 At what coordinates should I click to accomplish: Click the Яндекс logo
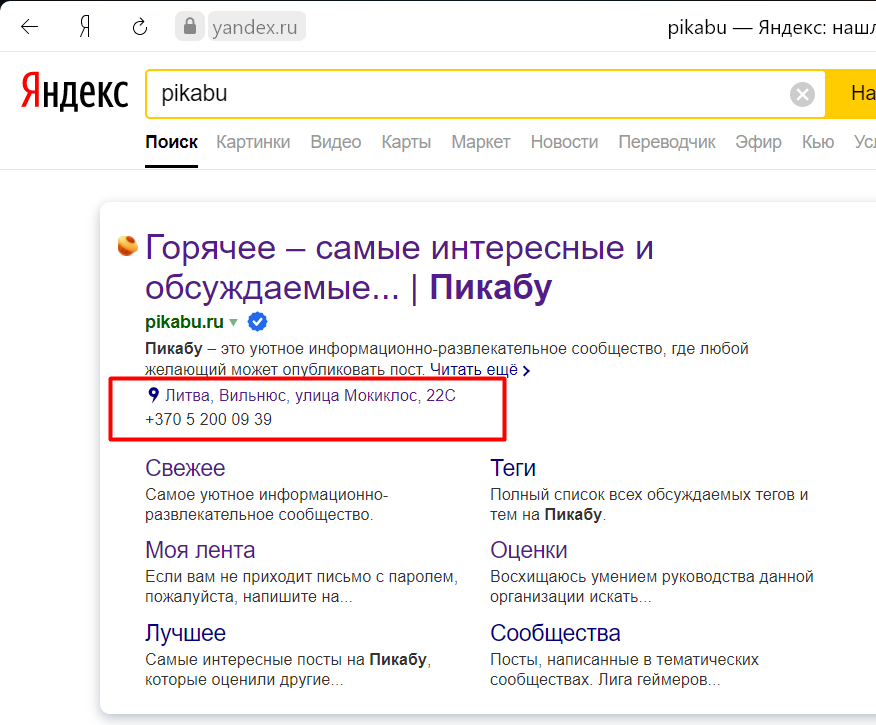pyautogui.click(x=74, y=91)
